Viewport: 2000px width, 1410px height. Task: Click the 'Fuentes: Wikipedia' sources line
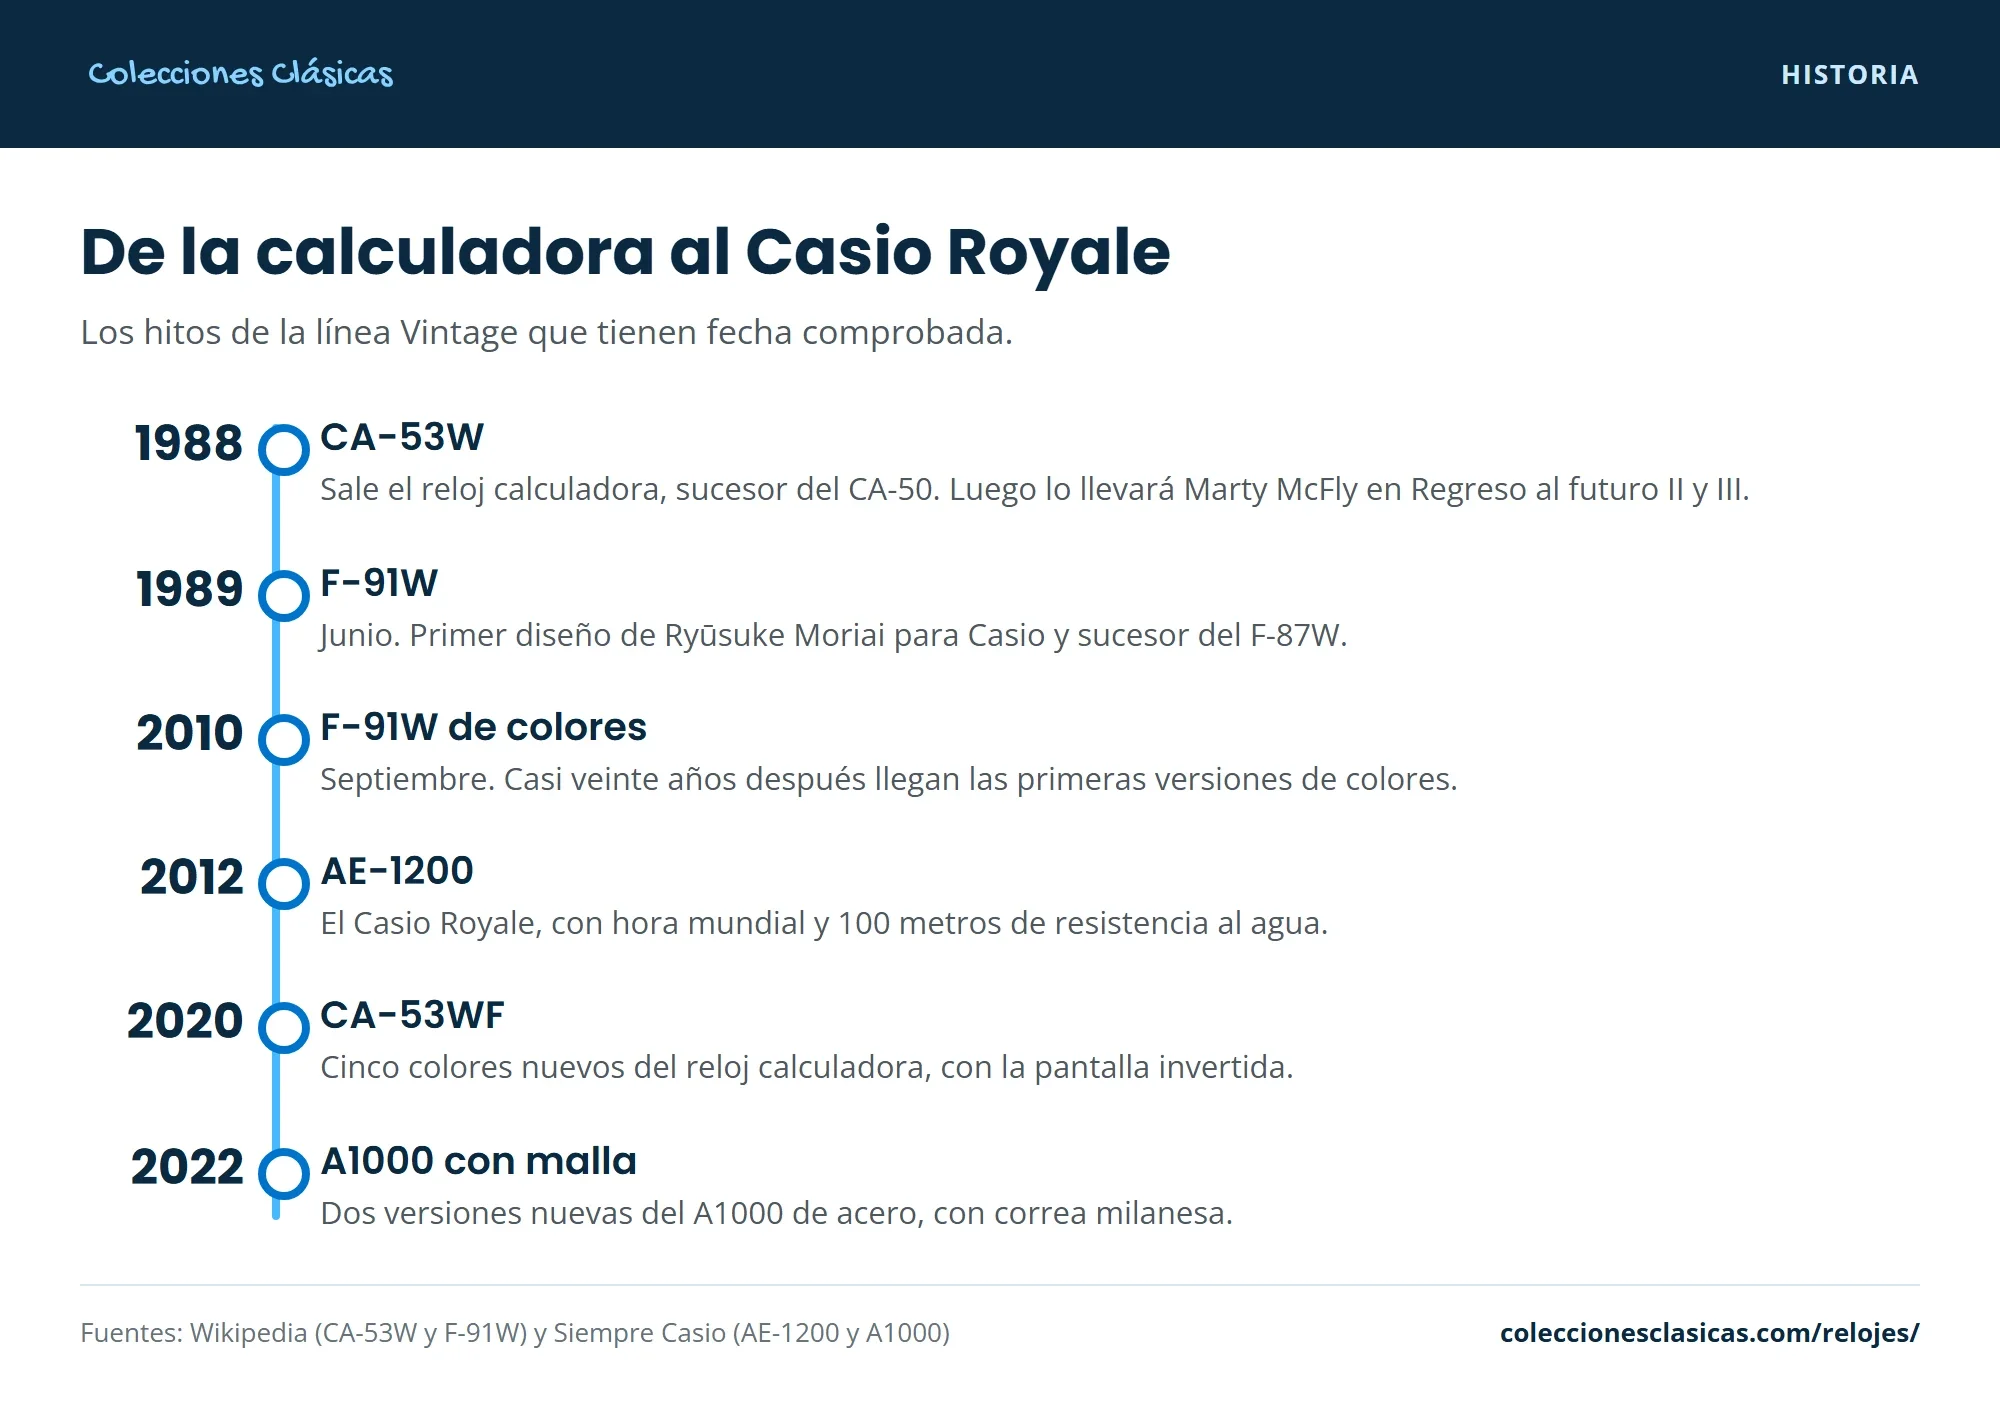[x=515, y=1333]
